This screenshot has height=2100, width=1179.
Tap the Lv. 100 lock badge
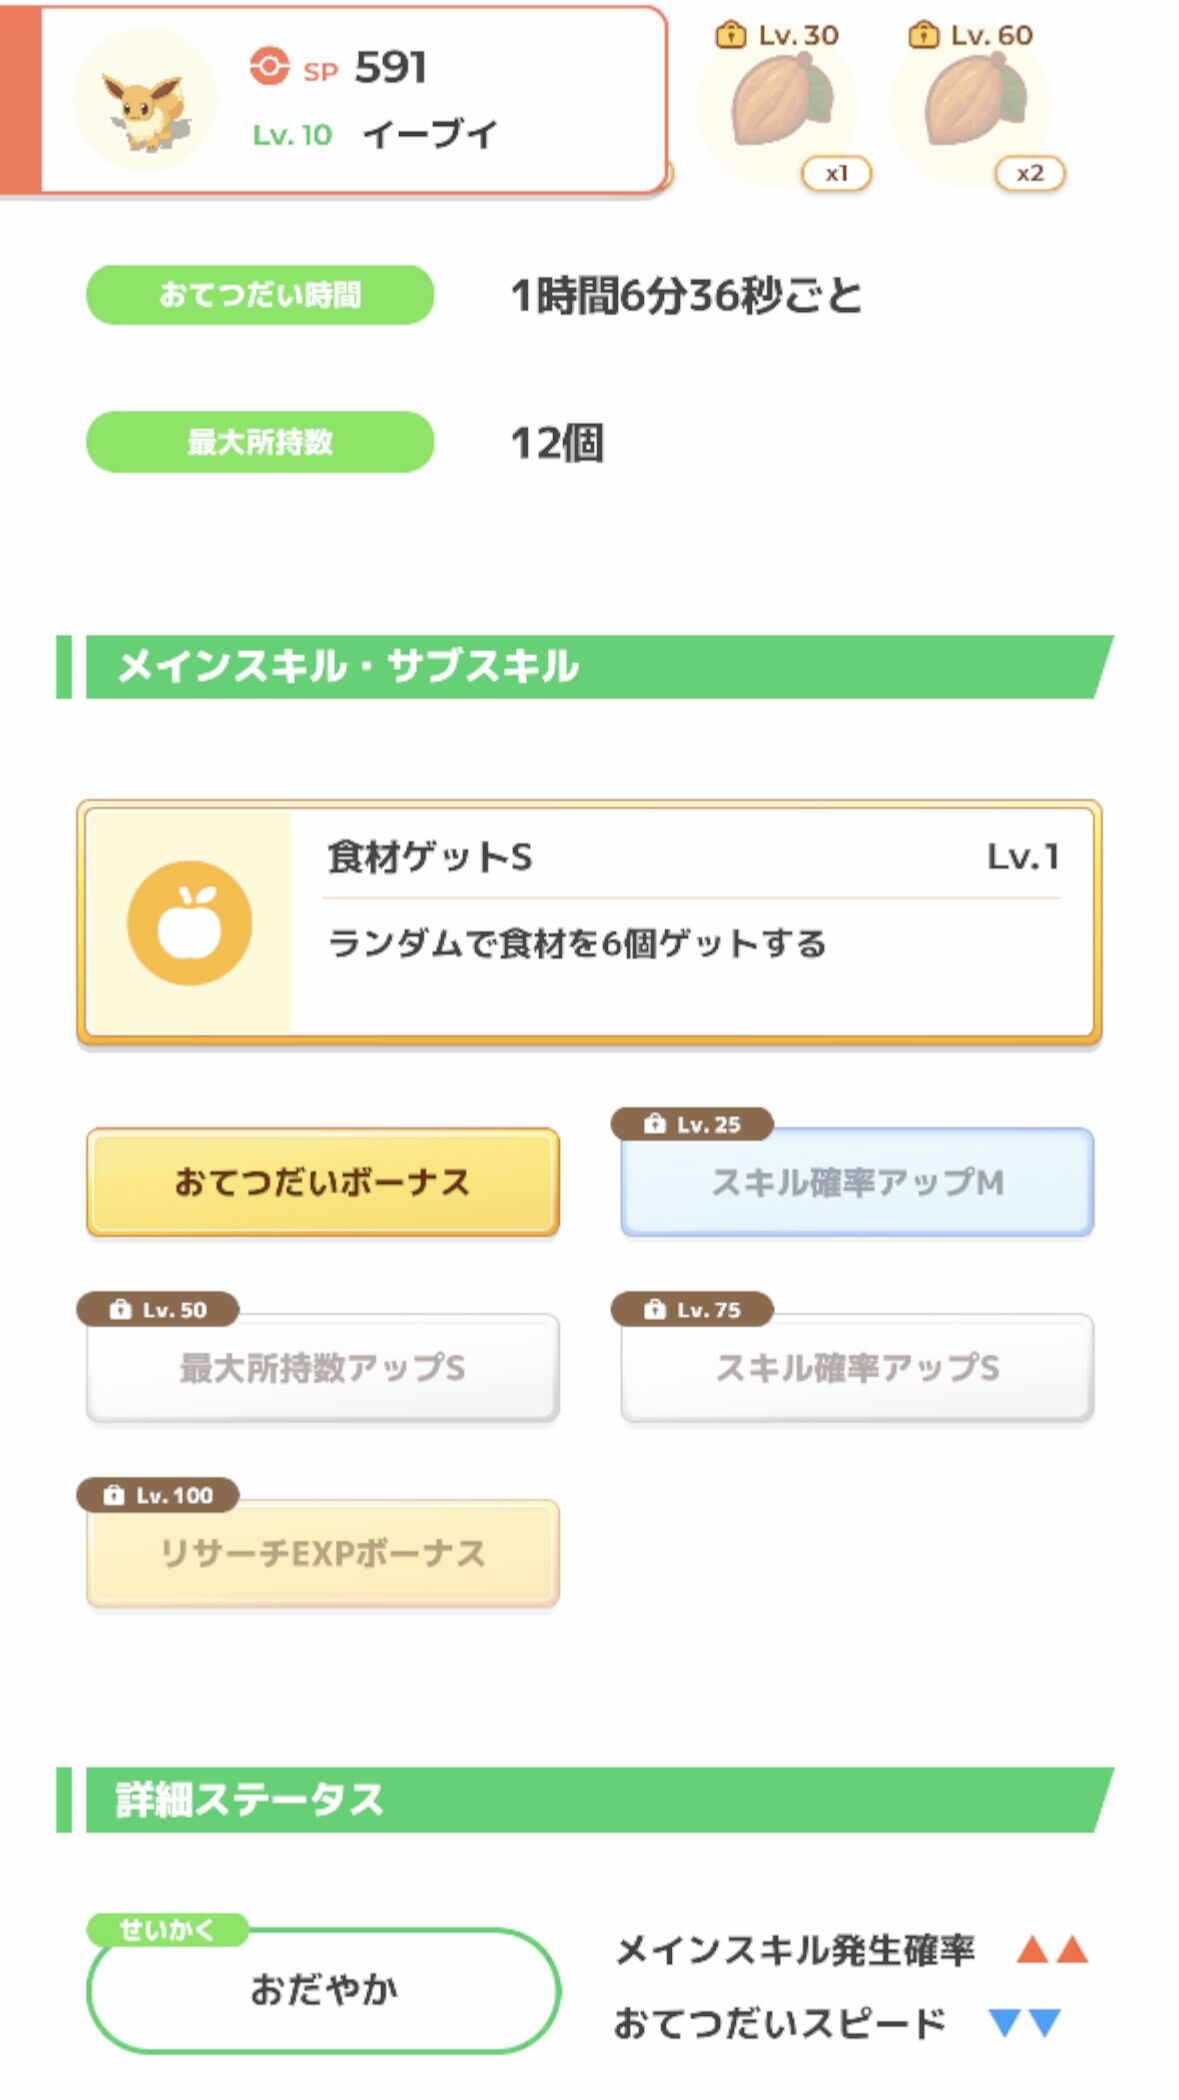(x=158, y=1495)
